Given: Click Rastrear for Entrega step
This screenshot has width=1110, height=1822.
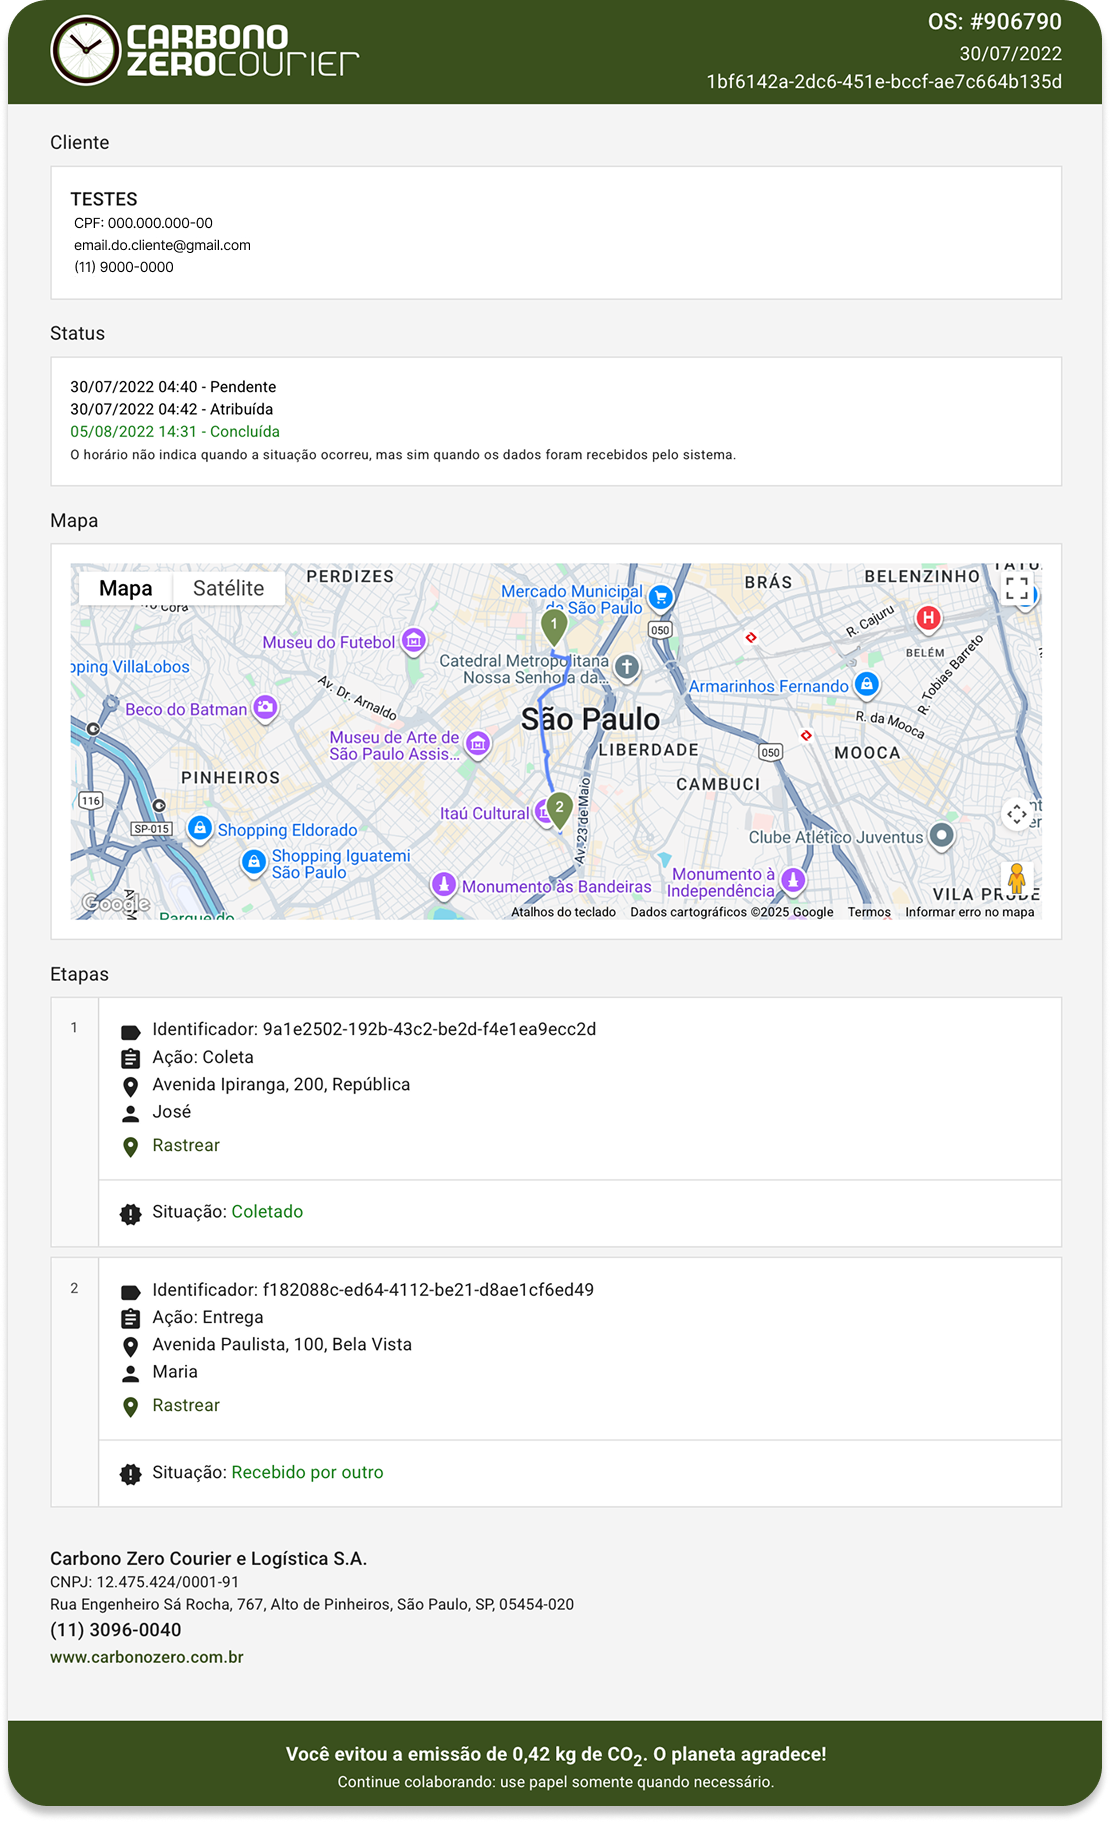Looking at the screenshot, I should pos(186,1405).
